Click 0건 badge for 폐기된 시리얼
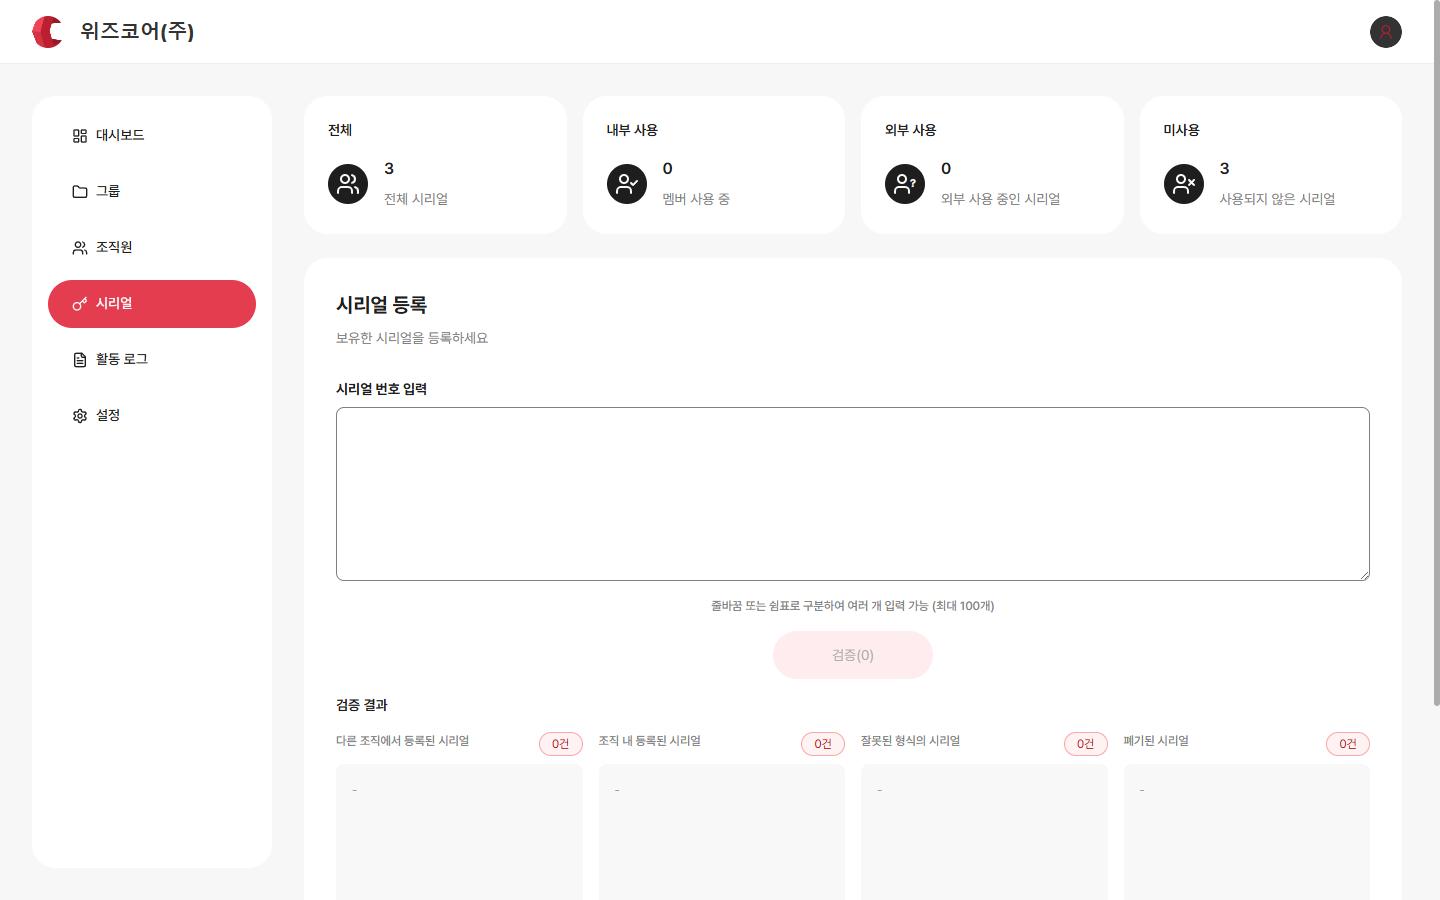The image size is (1440, 900). [x=1348, y=744]
